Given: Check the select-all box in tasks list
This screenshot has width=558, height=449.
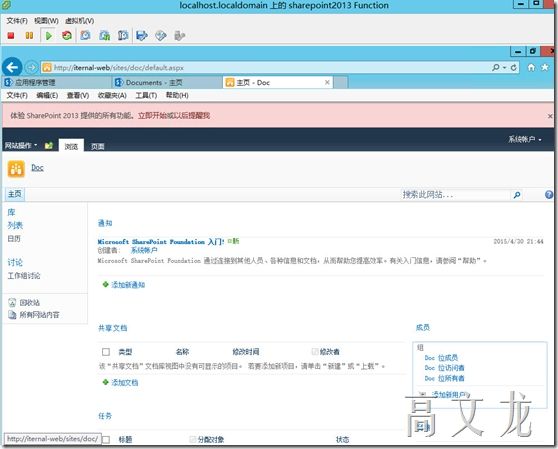Looking at the screenshot, I should click(106, 440).
